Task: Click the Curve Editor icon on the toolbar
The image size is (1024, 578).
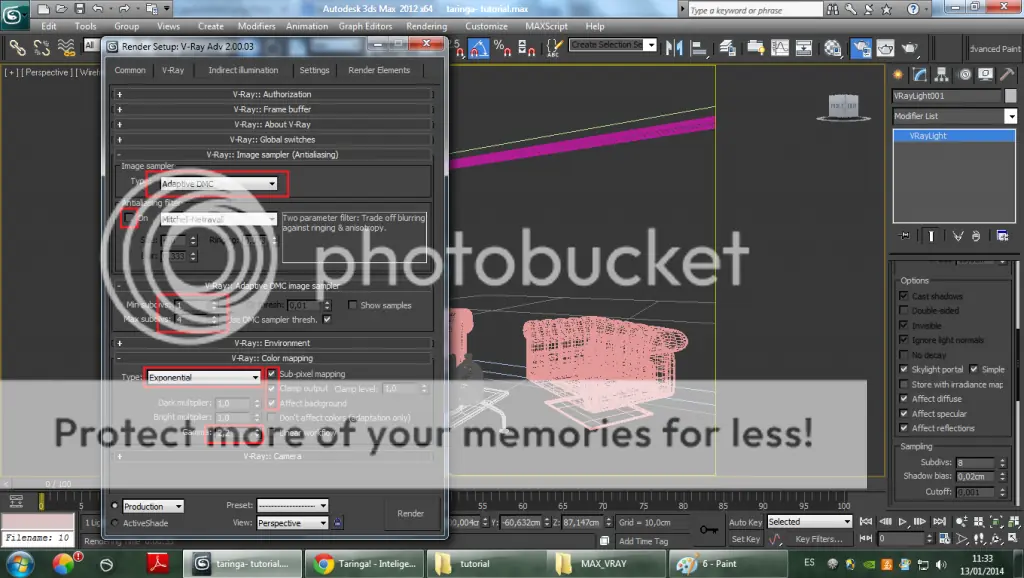Action: [x=782, y=46]
